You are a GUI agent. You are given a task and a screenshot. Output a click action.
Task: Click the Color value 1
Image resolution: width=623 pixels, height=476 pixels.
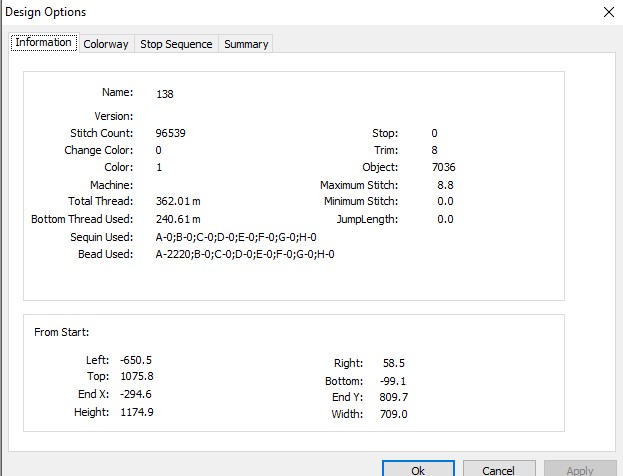pos(159,167)
